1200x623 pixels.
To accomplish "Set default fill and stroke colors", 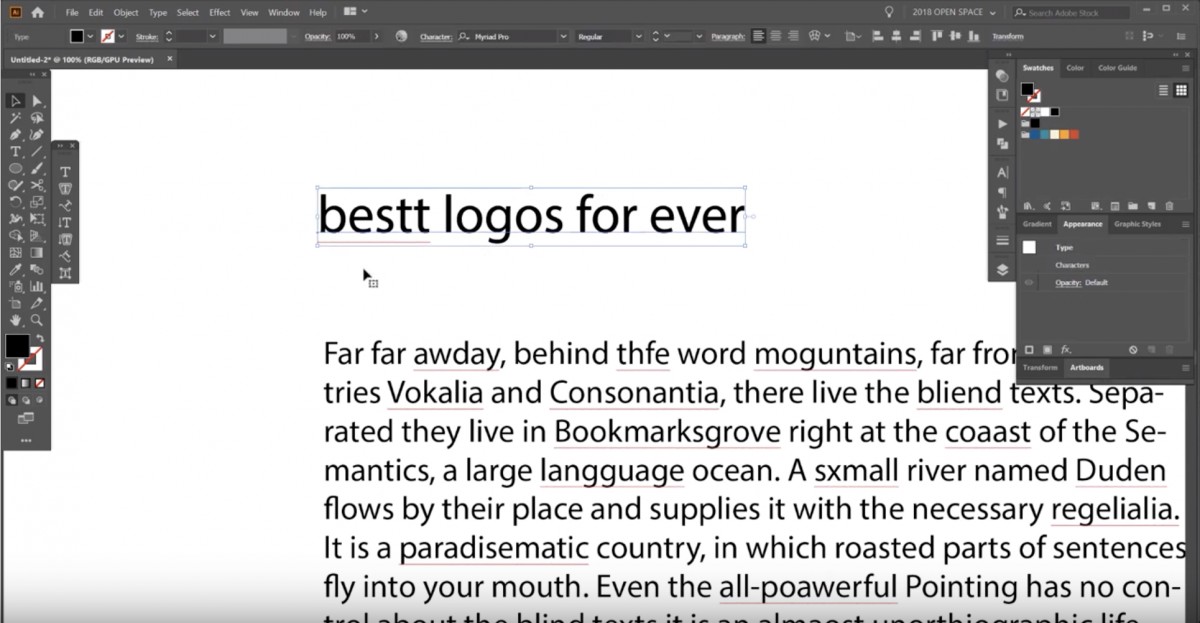I will [11, 366].
